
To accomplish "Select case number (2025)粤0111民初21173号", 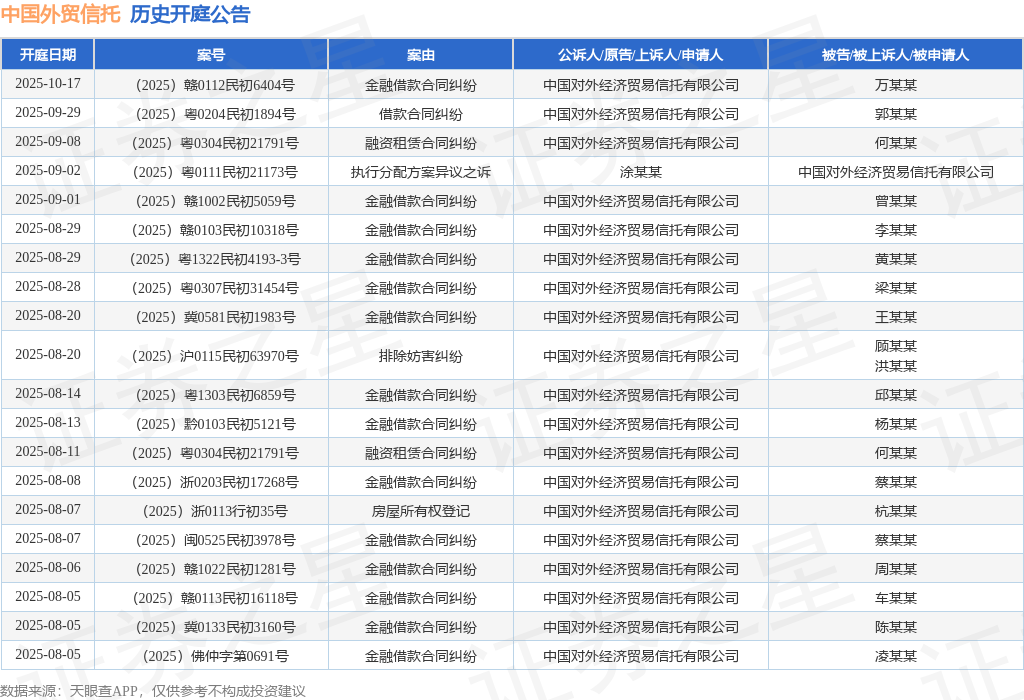I will [215, 172].
